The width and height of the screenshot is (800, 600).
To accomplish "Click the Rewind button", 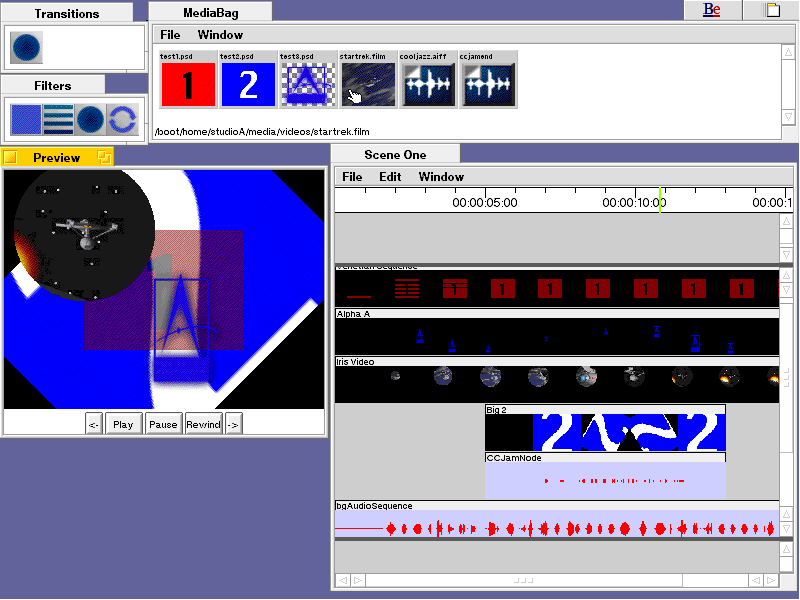I will tap(203, 424).
